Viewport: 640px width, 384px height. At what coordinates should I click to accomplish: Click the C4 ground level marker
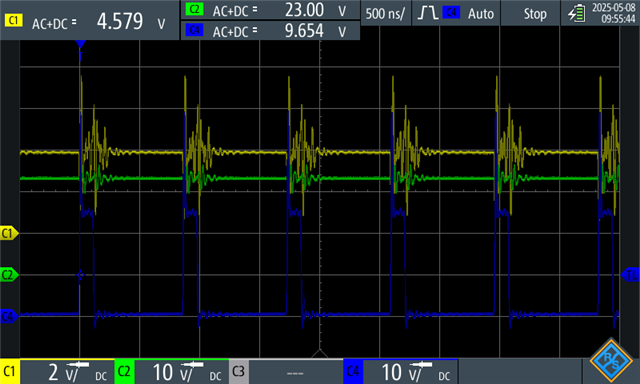click(9, 316)
